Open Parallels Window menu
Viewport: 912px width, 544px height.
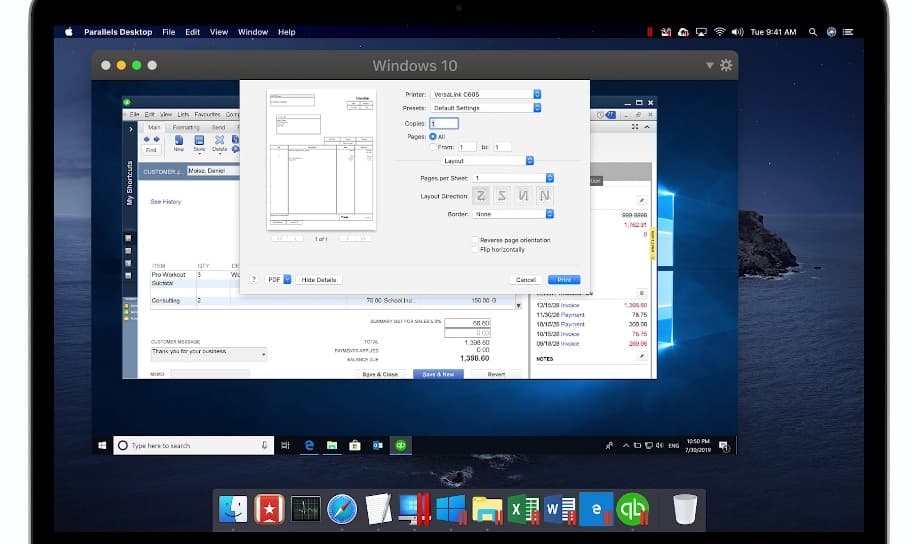point(252,32)
